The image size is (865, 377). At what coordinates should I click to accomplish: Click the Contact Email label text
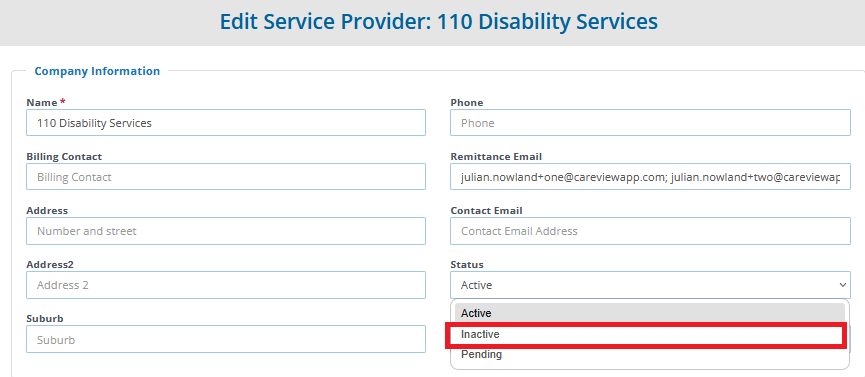pos(486,211)
